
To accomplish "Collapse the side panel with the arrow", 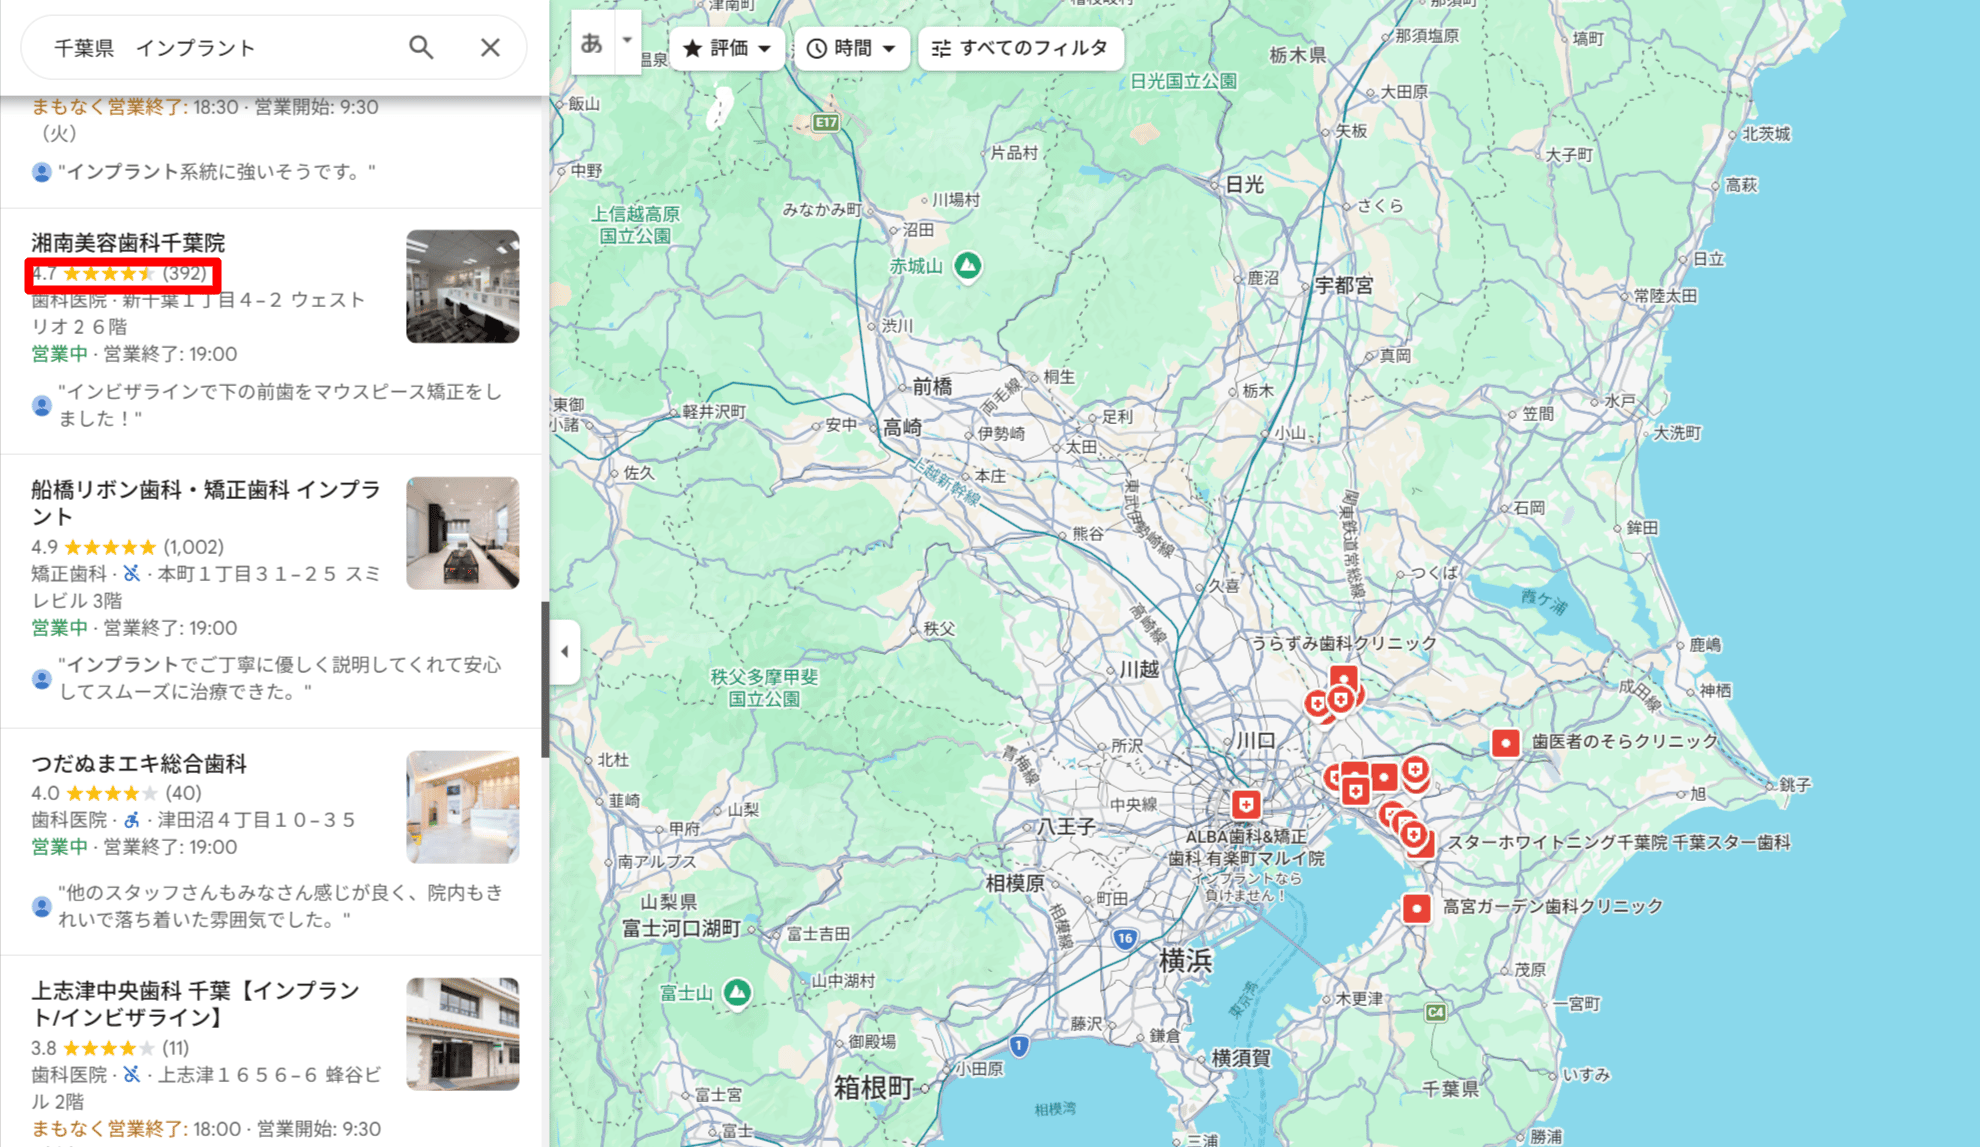I will (x=565, y=652).
